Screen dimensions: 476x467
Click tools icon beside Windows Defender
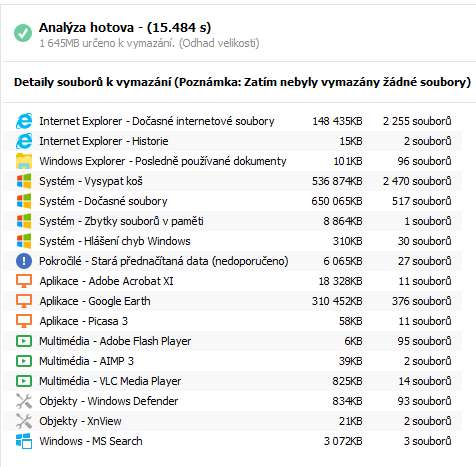coord(24,401)
